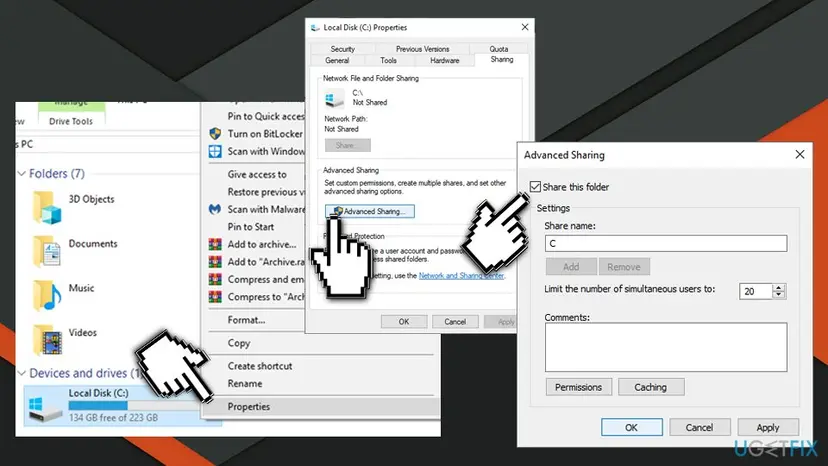Click Cancel in Advanced Sharing dialog
Viewport: 828px width, 466px height.
[699, 427]
